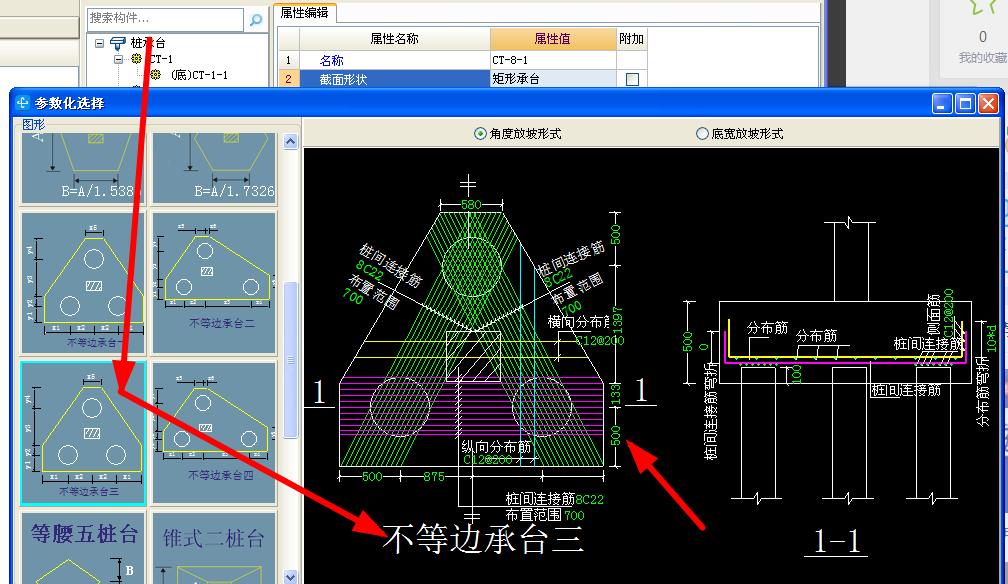Edit the 侧面筋 C12@200 value

(x=948, y=313)
